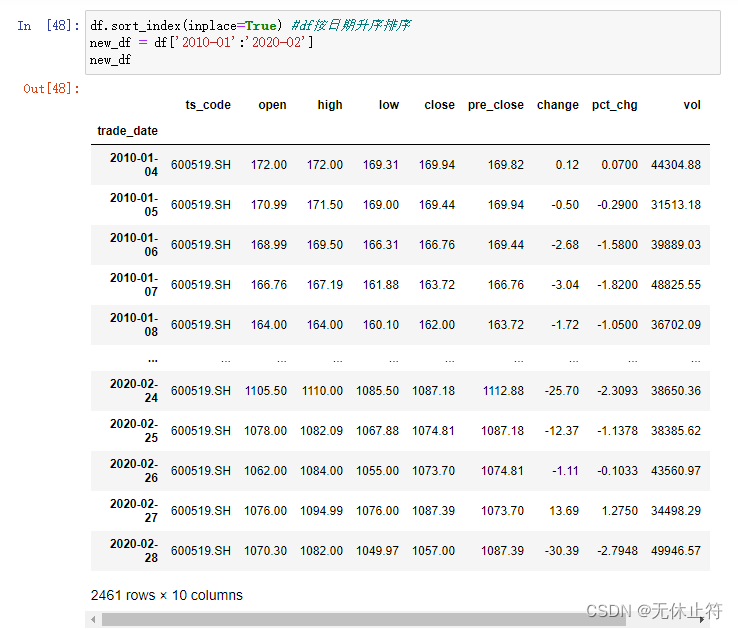Click the 2010-01-05 row index
Image resolution: width=738 pixels, height=629 pixels.
pyautogui.click(x=134, y=205)
